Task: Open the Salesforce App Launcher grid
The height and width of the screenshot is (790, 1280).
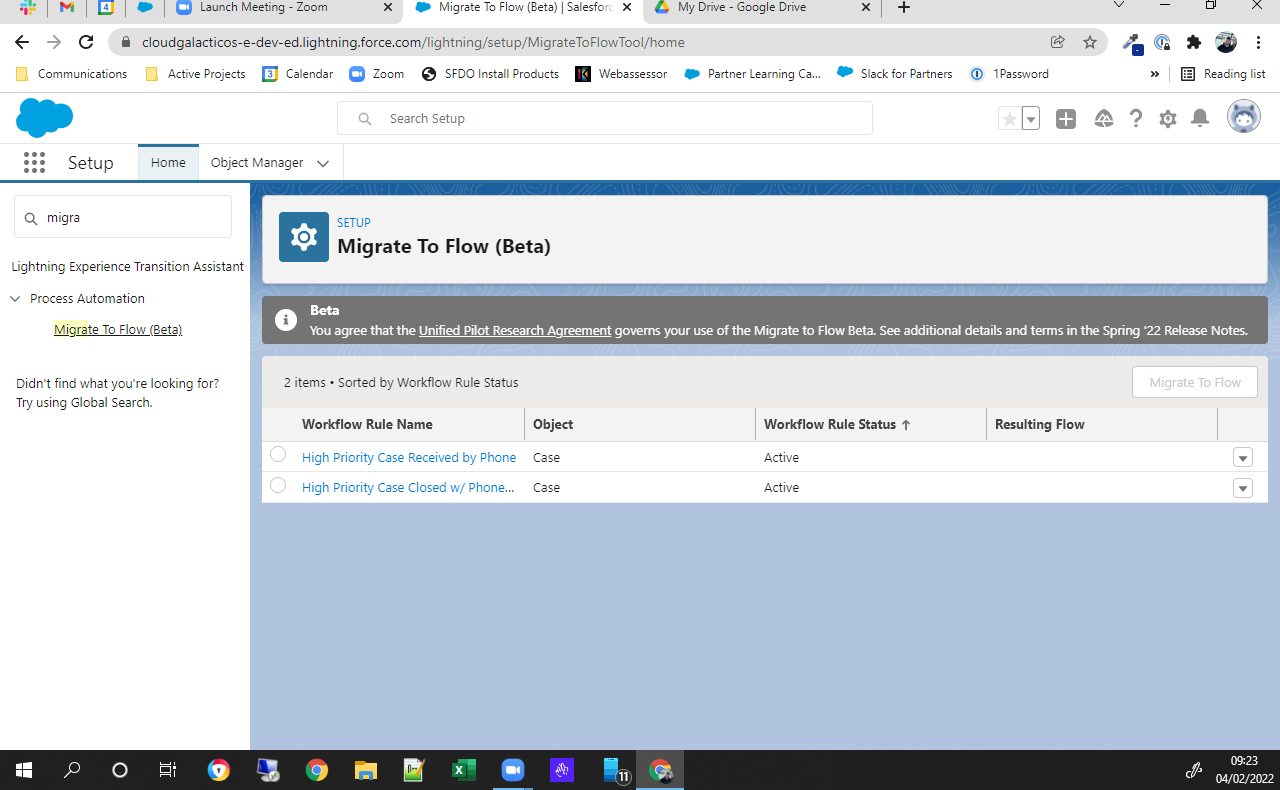Action: click(34, 163)
